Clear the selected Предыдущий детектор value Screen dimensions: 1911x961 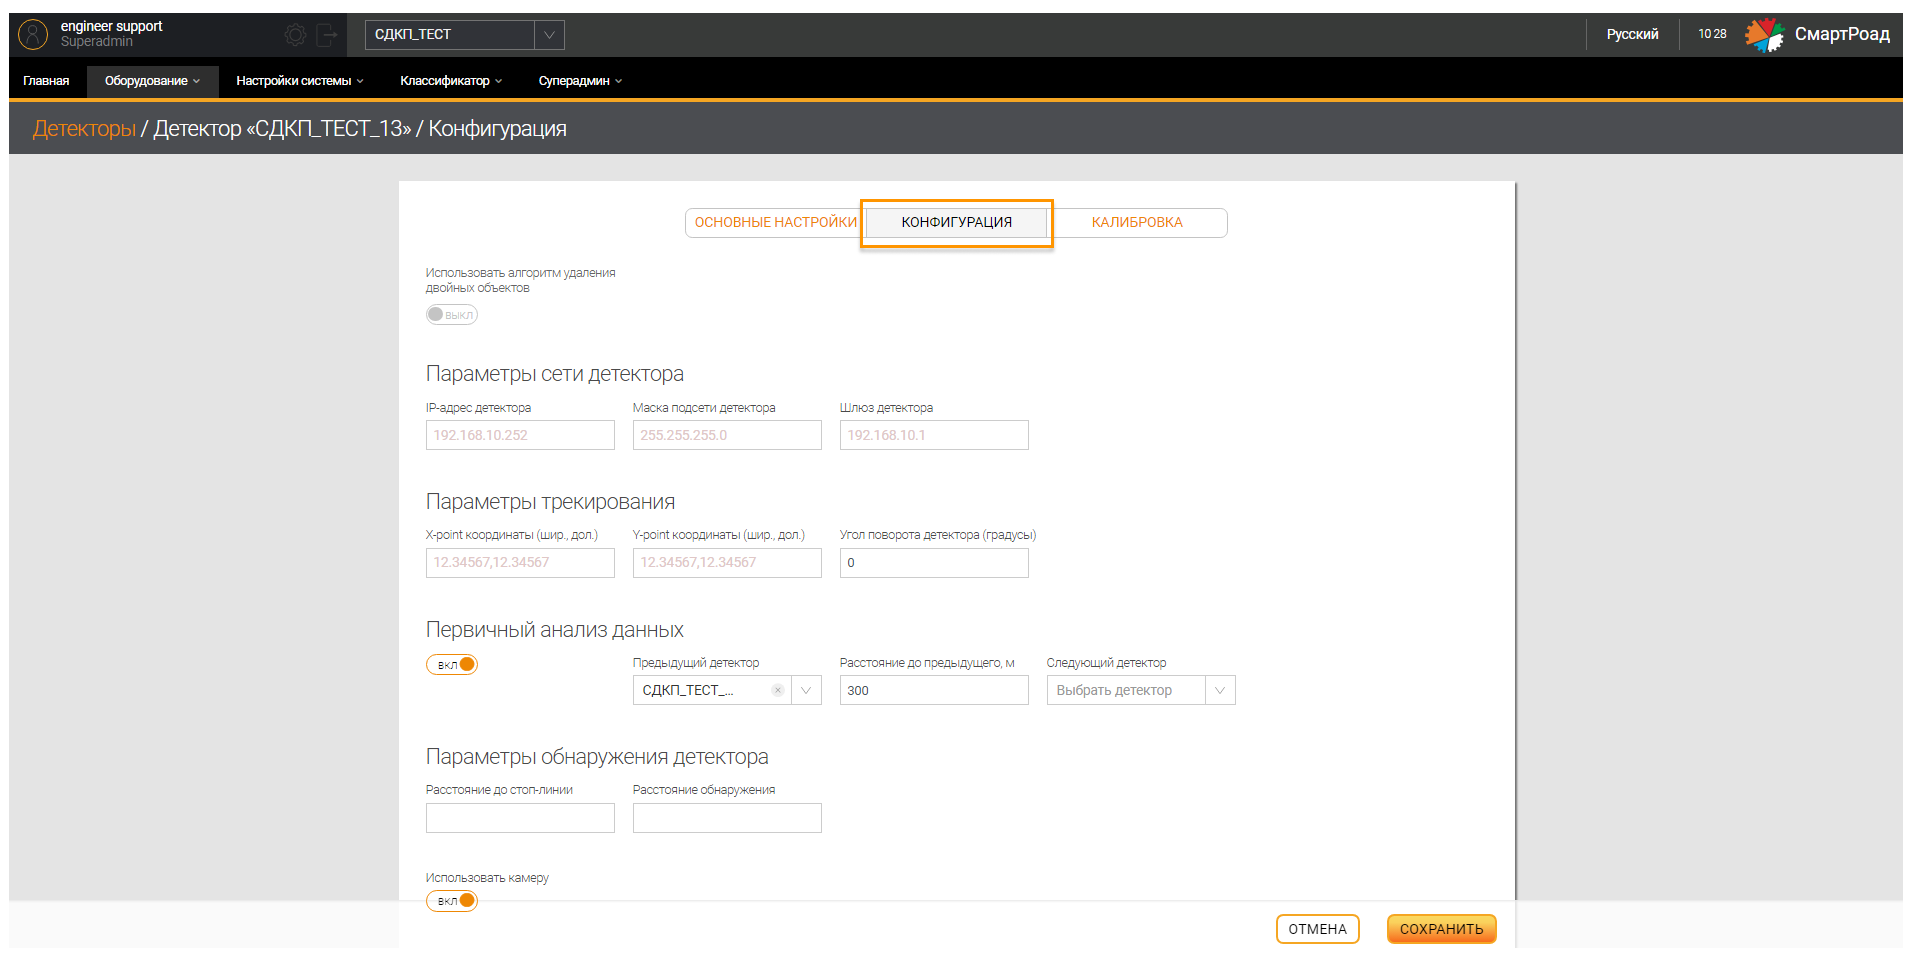[778, 690]
